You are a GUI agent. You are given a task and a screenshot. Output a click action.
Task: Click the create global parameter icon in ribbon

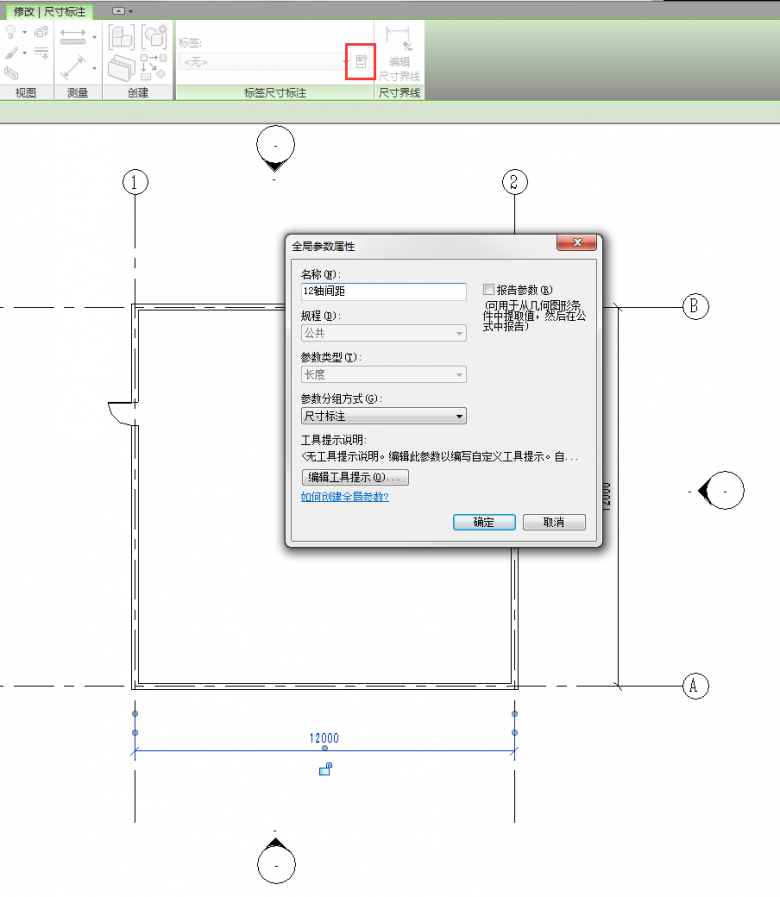[x=361, y=62]
